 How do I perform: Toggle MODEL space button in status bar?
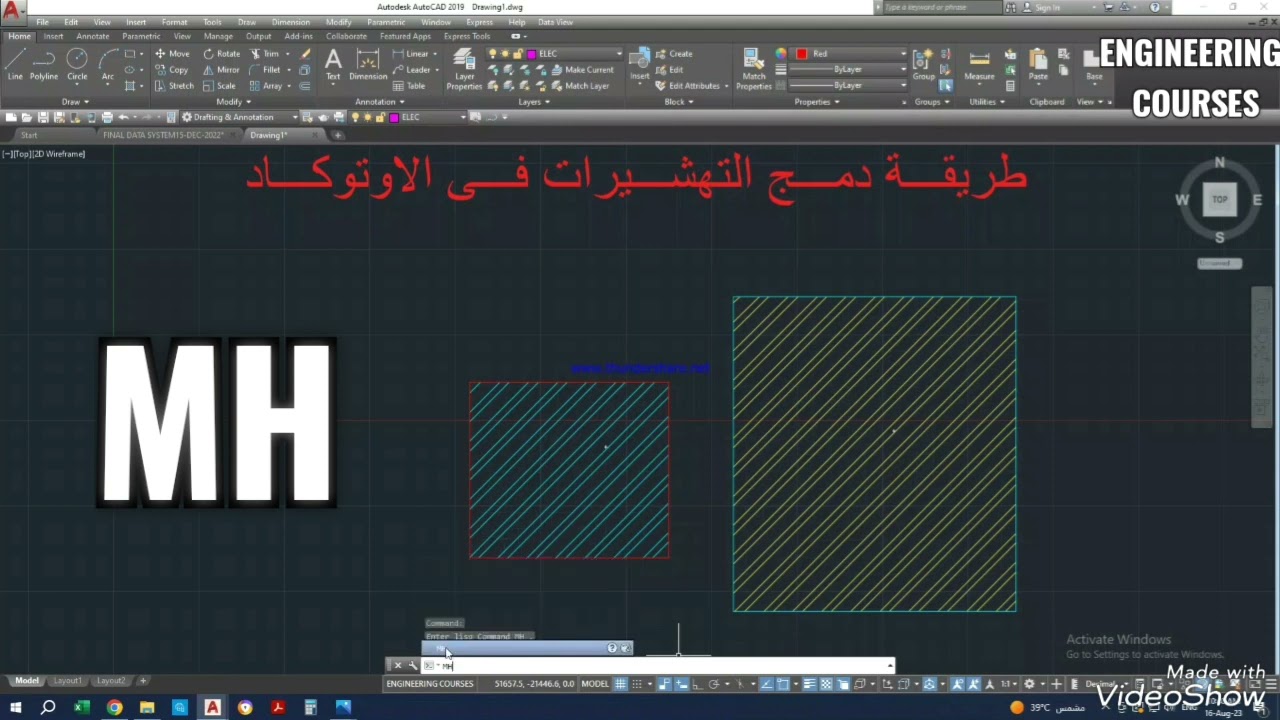click(x=595, y=684)
